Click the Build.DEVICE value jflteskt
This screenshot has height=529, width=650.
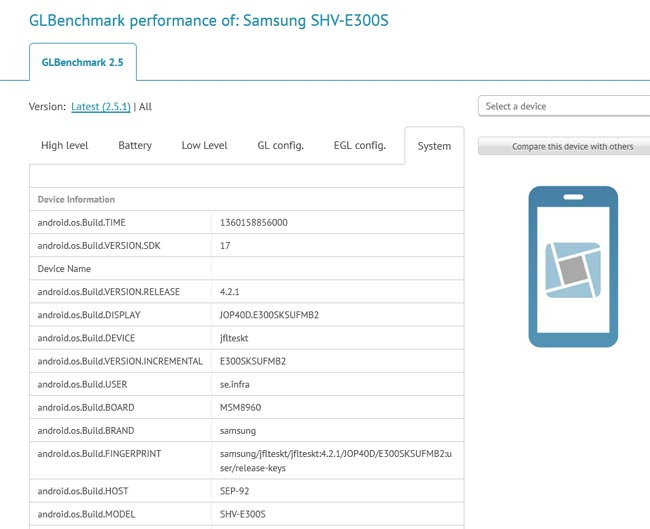[237, 338]
